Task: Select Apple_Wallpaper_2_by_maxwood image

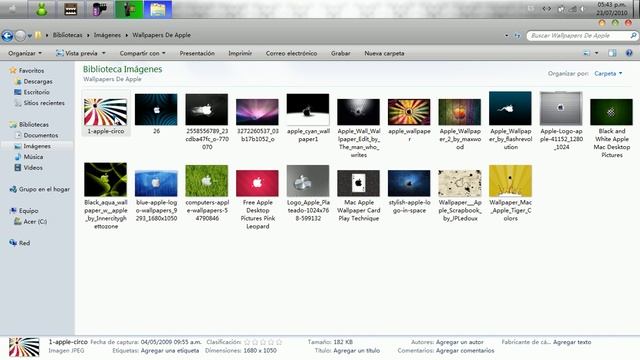Action: (460, 112)
